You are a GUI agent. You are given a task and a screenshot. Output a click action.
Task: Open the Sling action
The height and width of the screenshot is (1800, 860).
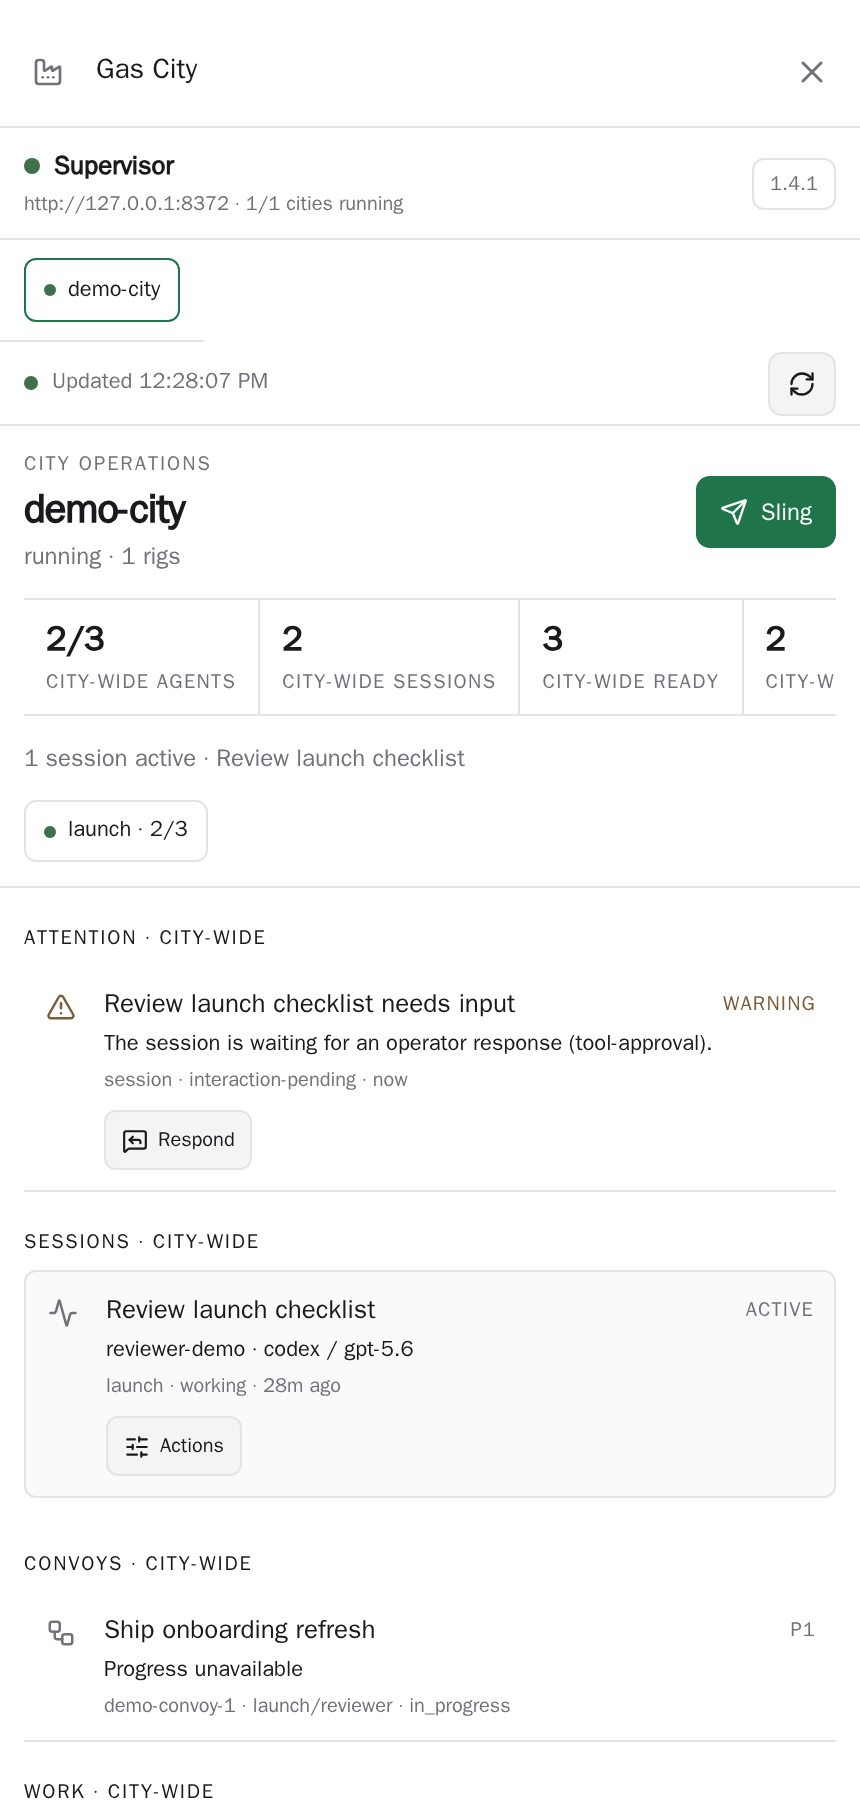[x=765, y=512]
